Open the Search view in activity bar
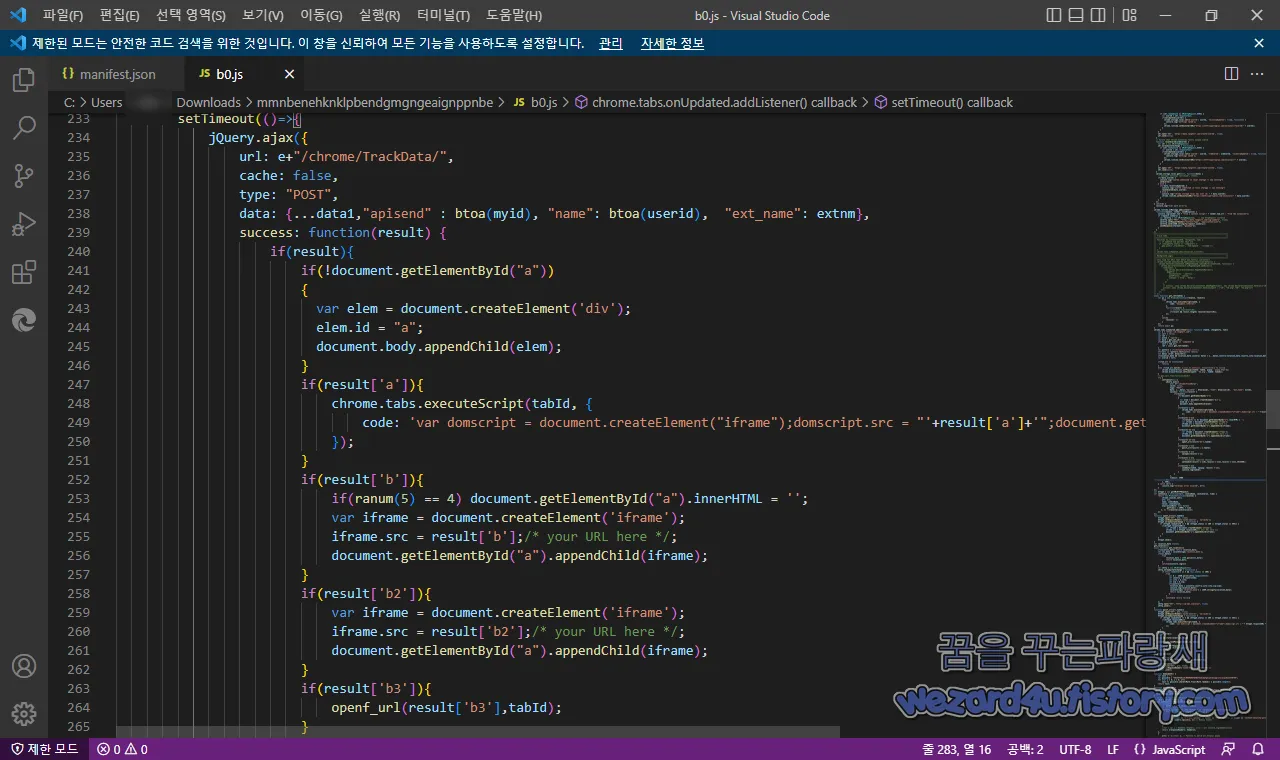This screenshot has height=760, width=1280. click(x=24, y=128)
